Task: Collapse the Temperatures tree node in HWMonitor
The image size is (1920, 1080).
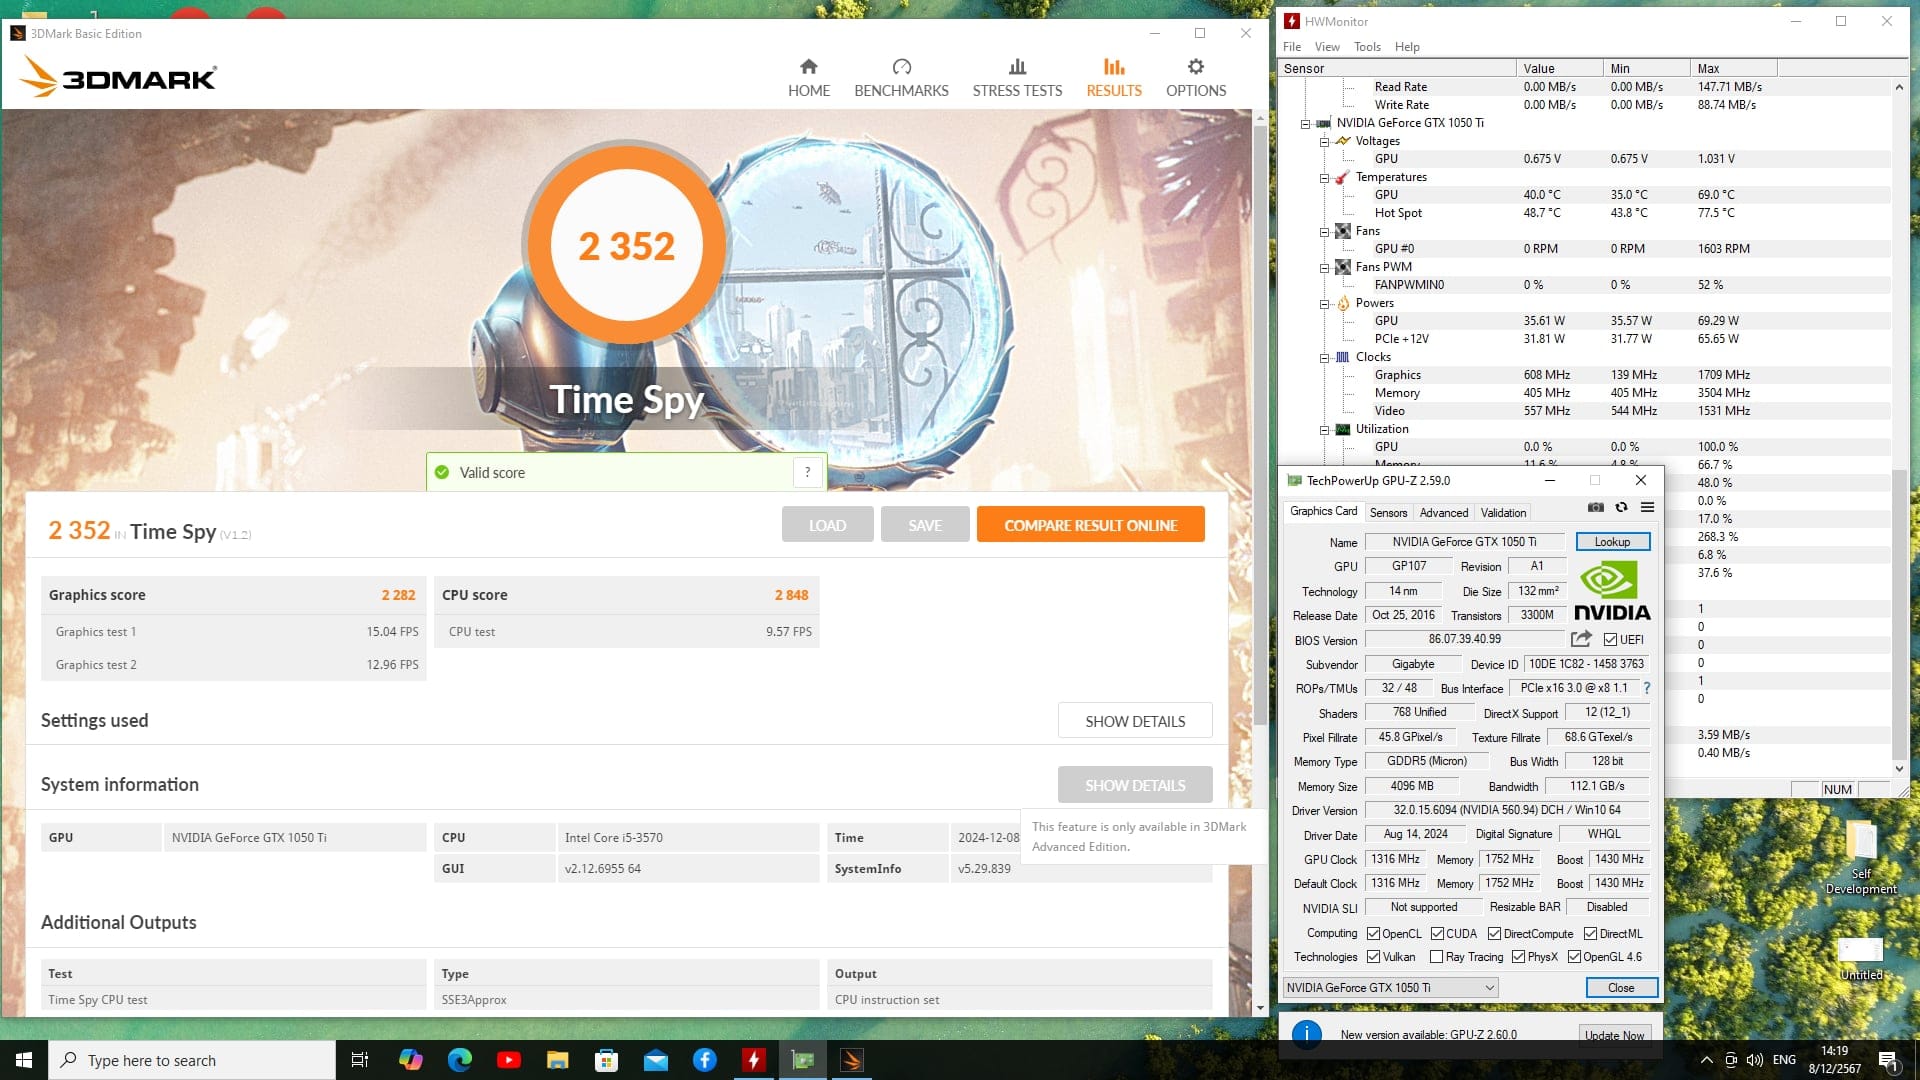Action: pos(1324,178)
